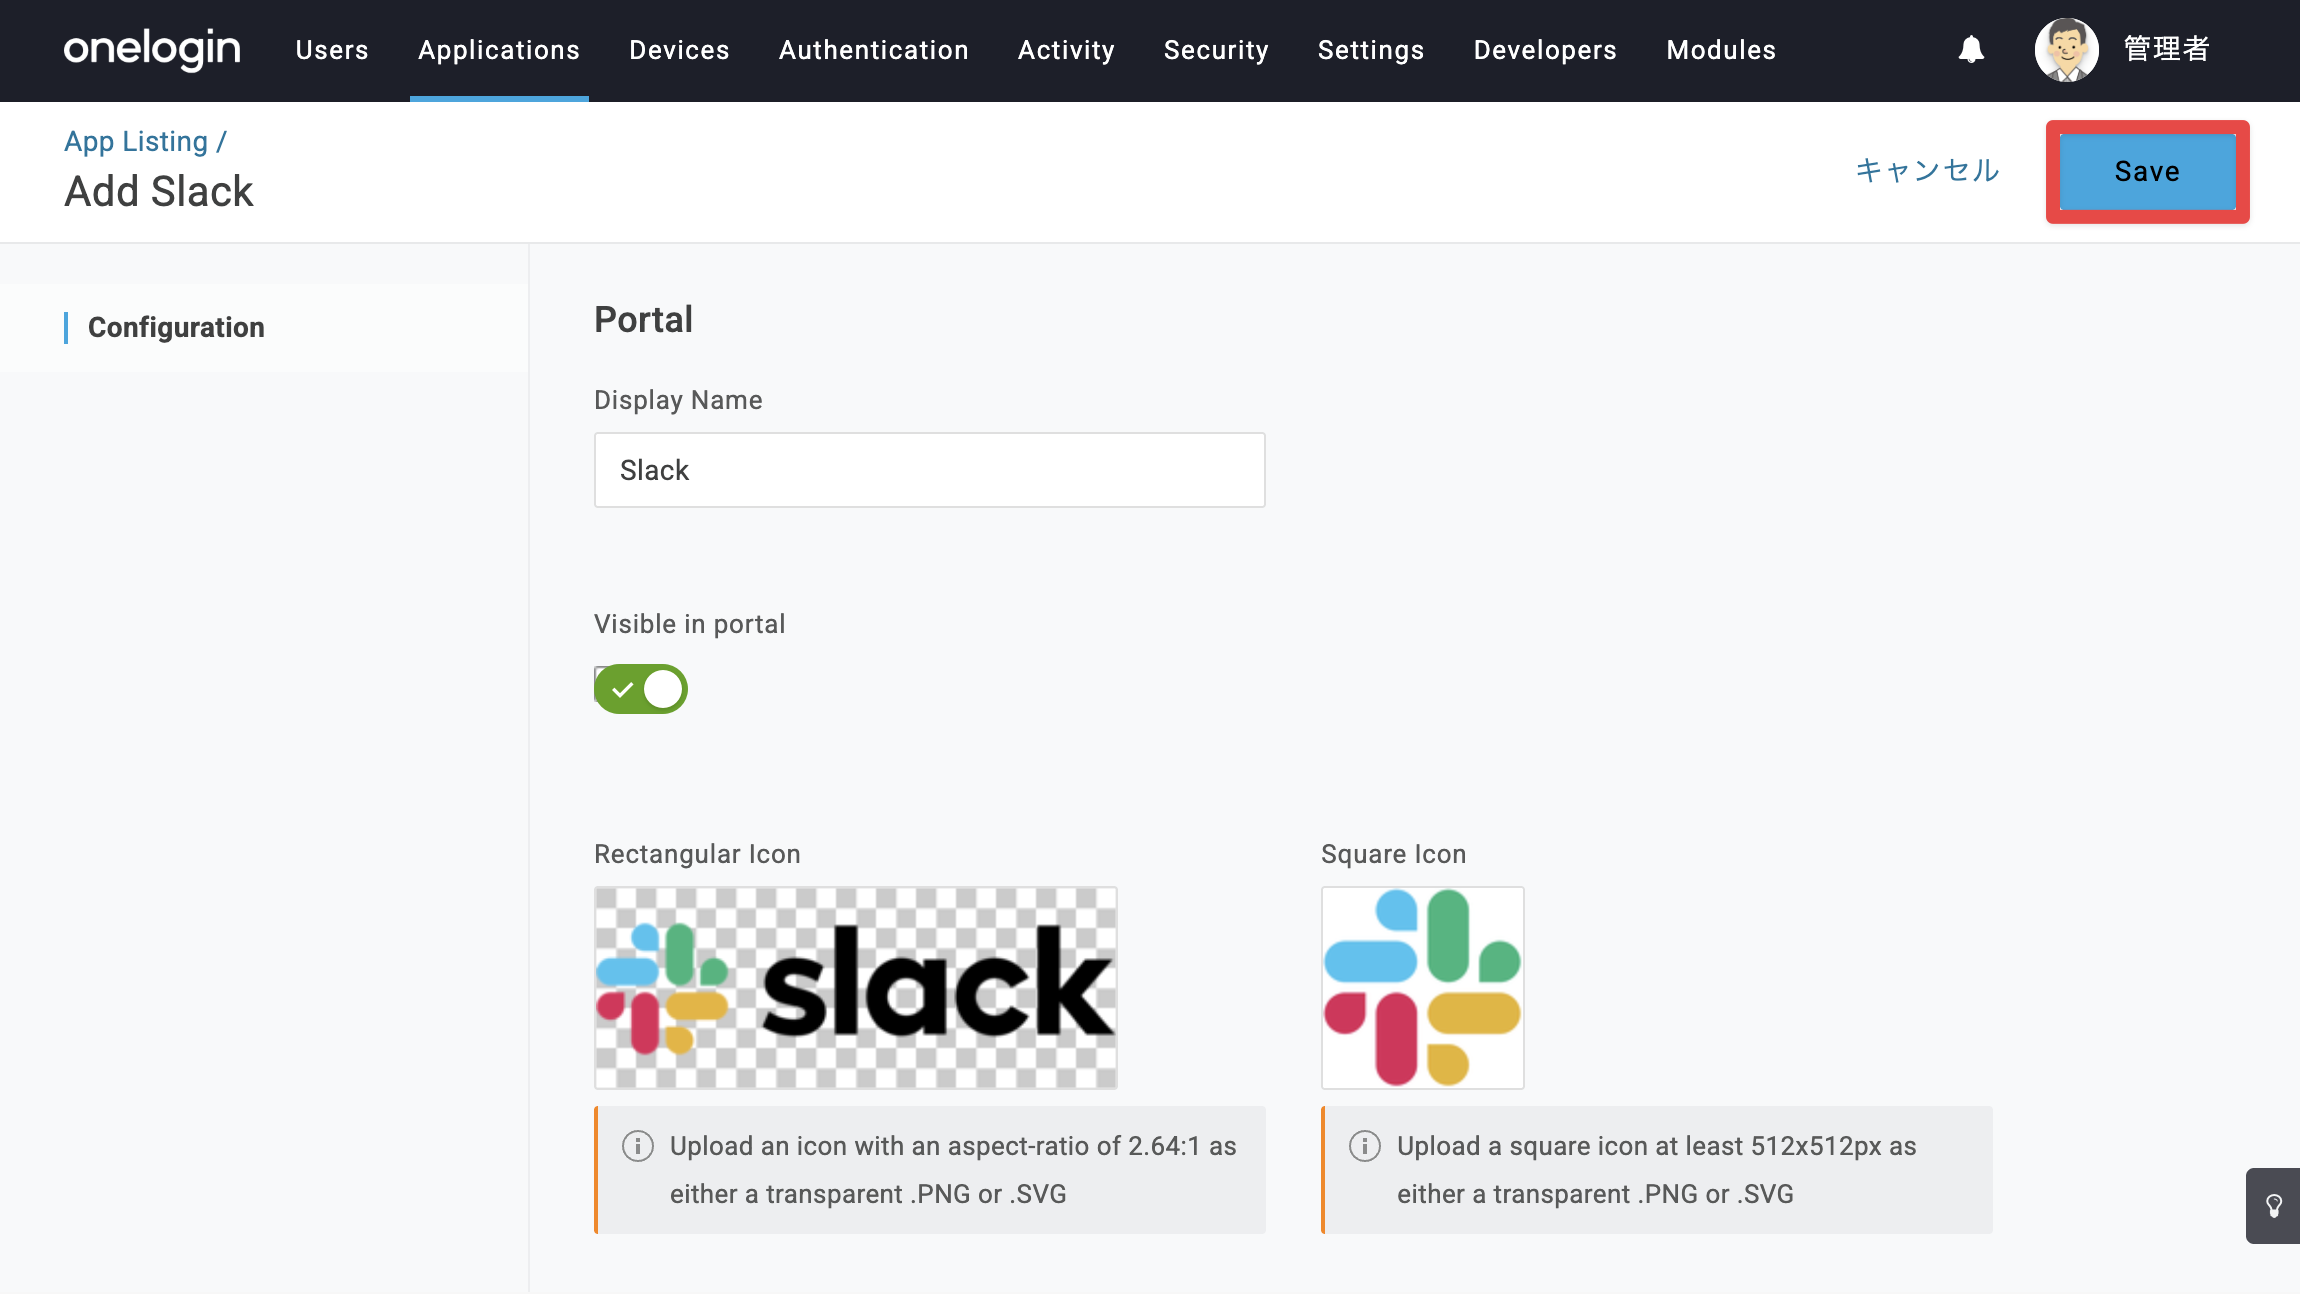2300x1294 pixels.
Task: Open the lightbulb help widget
Action: 2273,1205
